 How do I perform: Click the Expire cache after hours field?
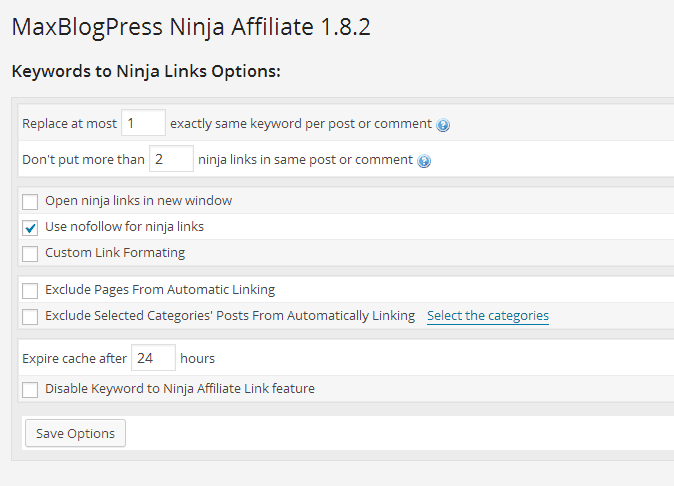153,358
